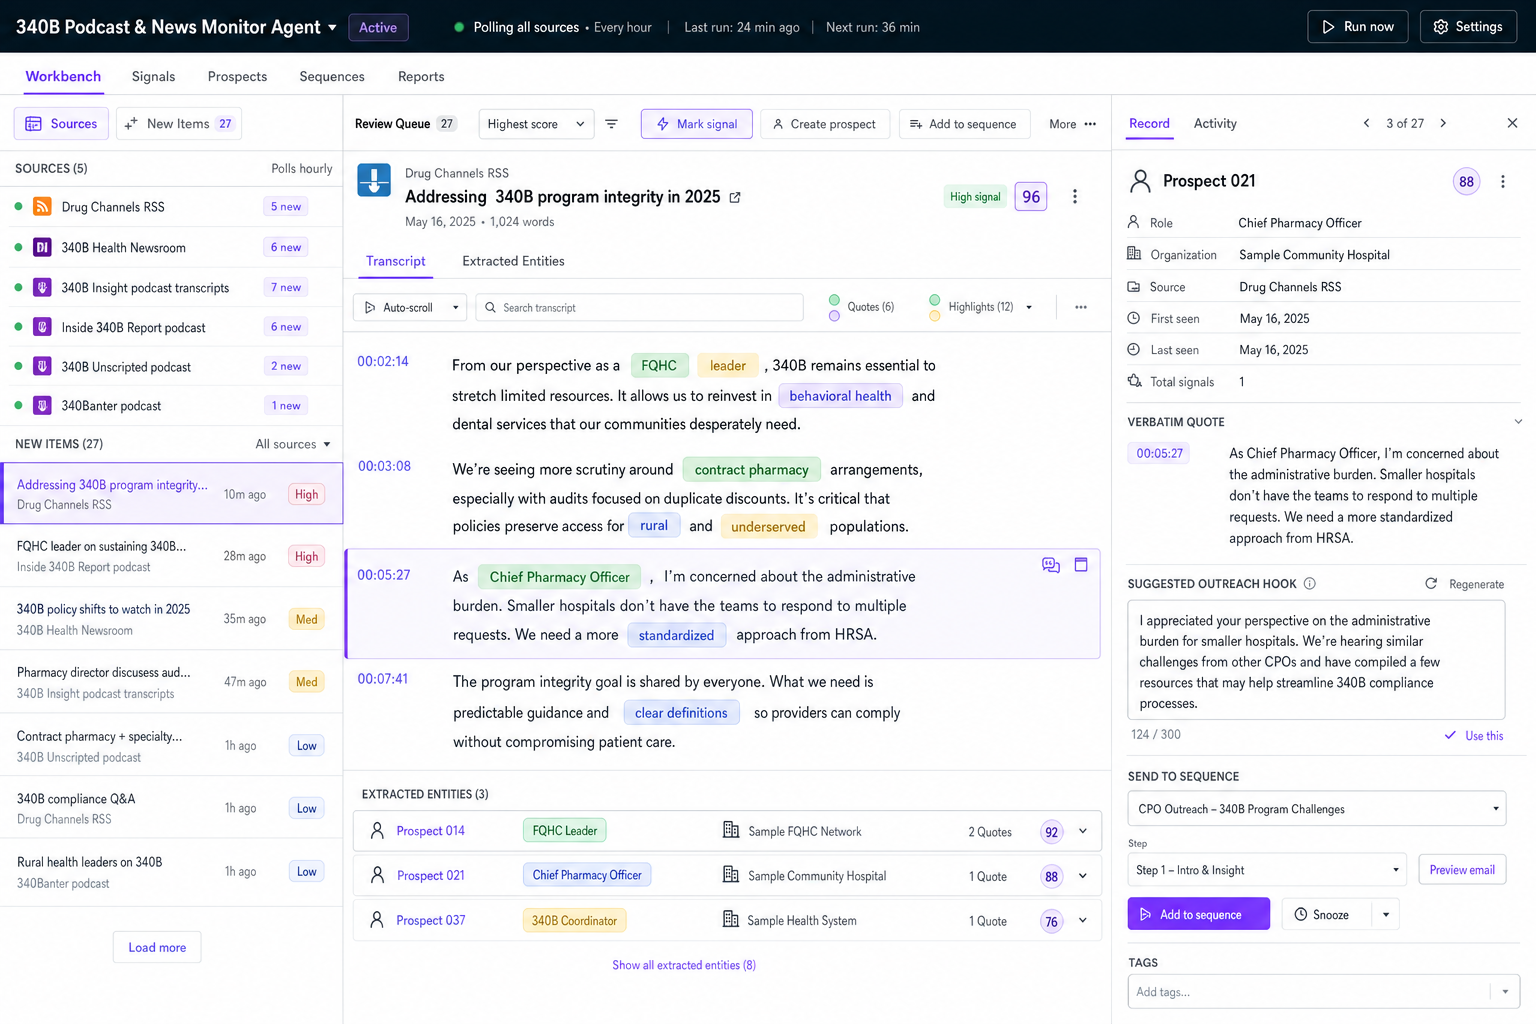
Task: Open the filter icon beside Highest score
Action: tap(611, 124)
